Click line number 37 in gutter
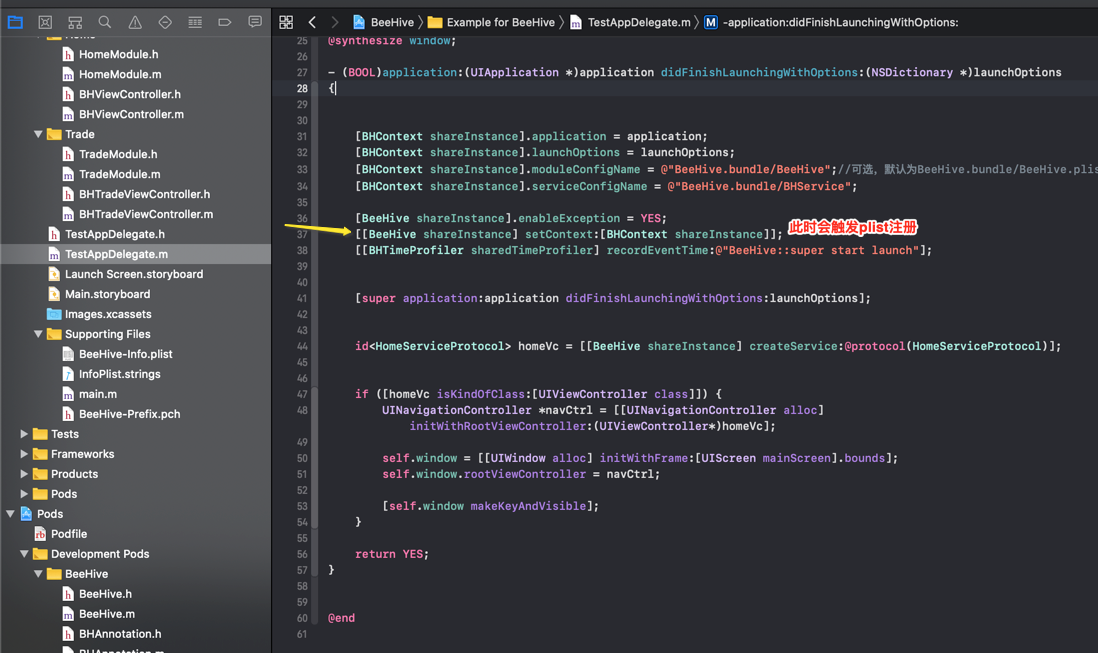Image resolution: width=1098 pixels, height=653 pixels. (302, 234)
